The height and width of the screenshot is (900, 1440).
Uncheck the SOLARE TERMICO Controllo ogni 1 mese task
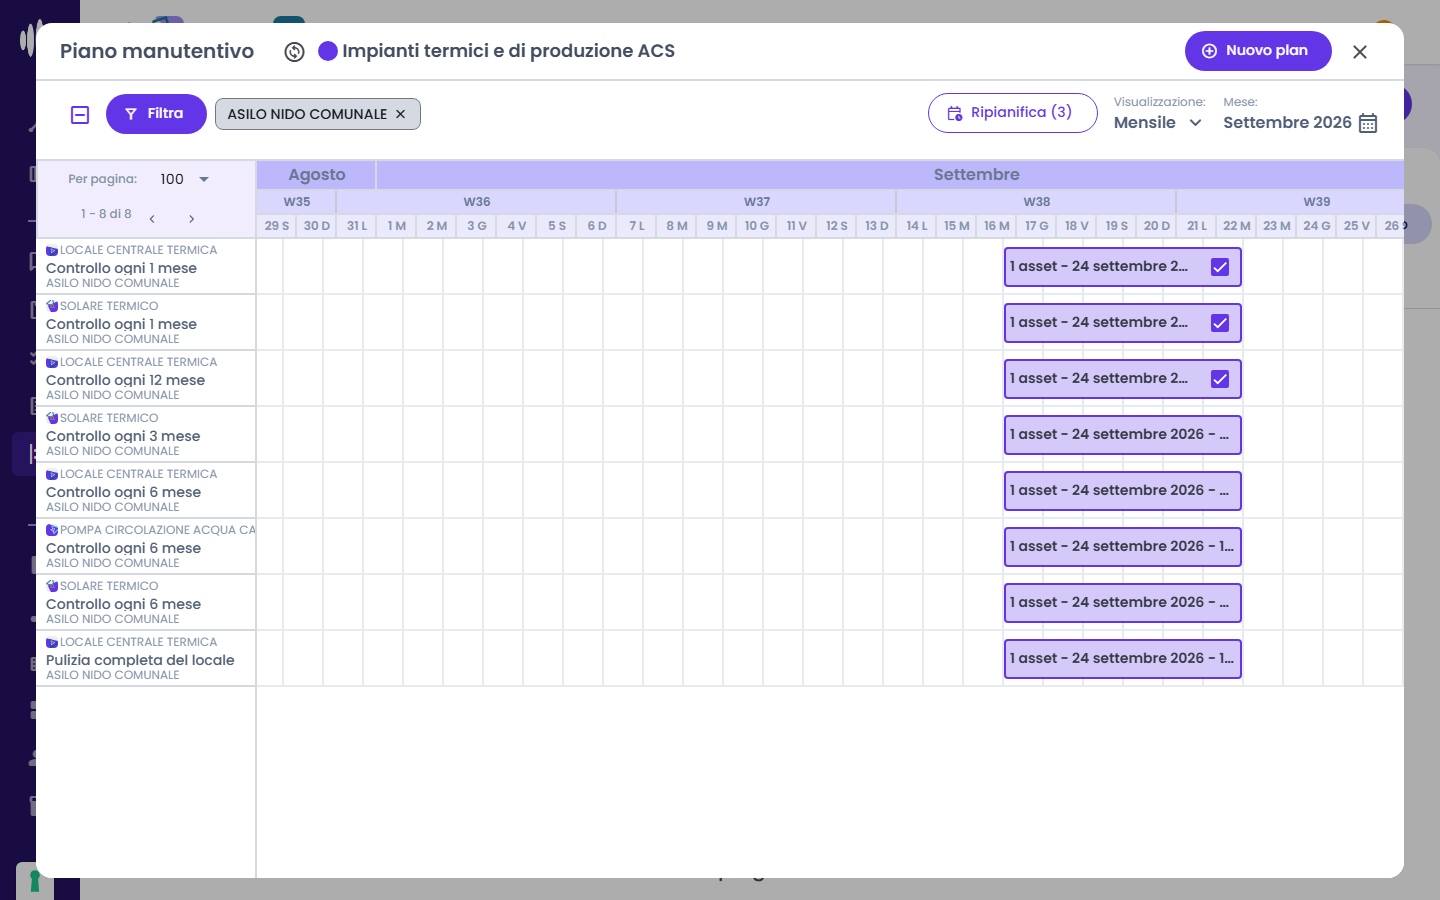pos(1220,323)
